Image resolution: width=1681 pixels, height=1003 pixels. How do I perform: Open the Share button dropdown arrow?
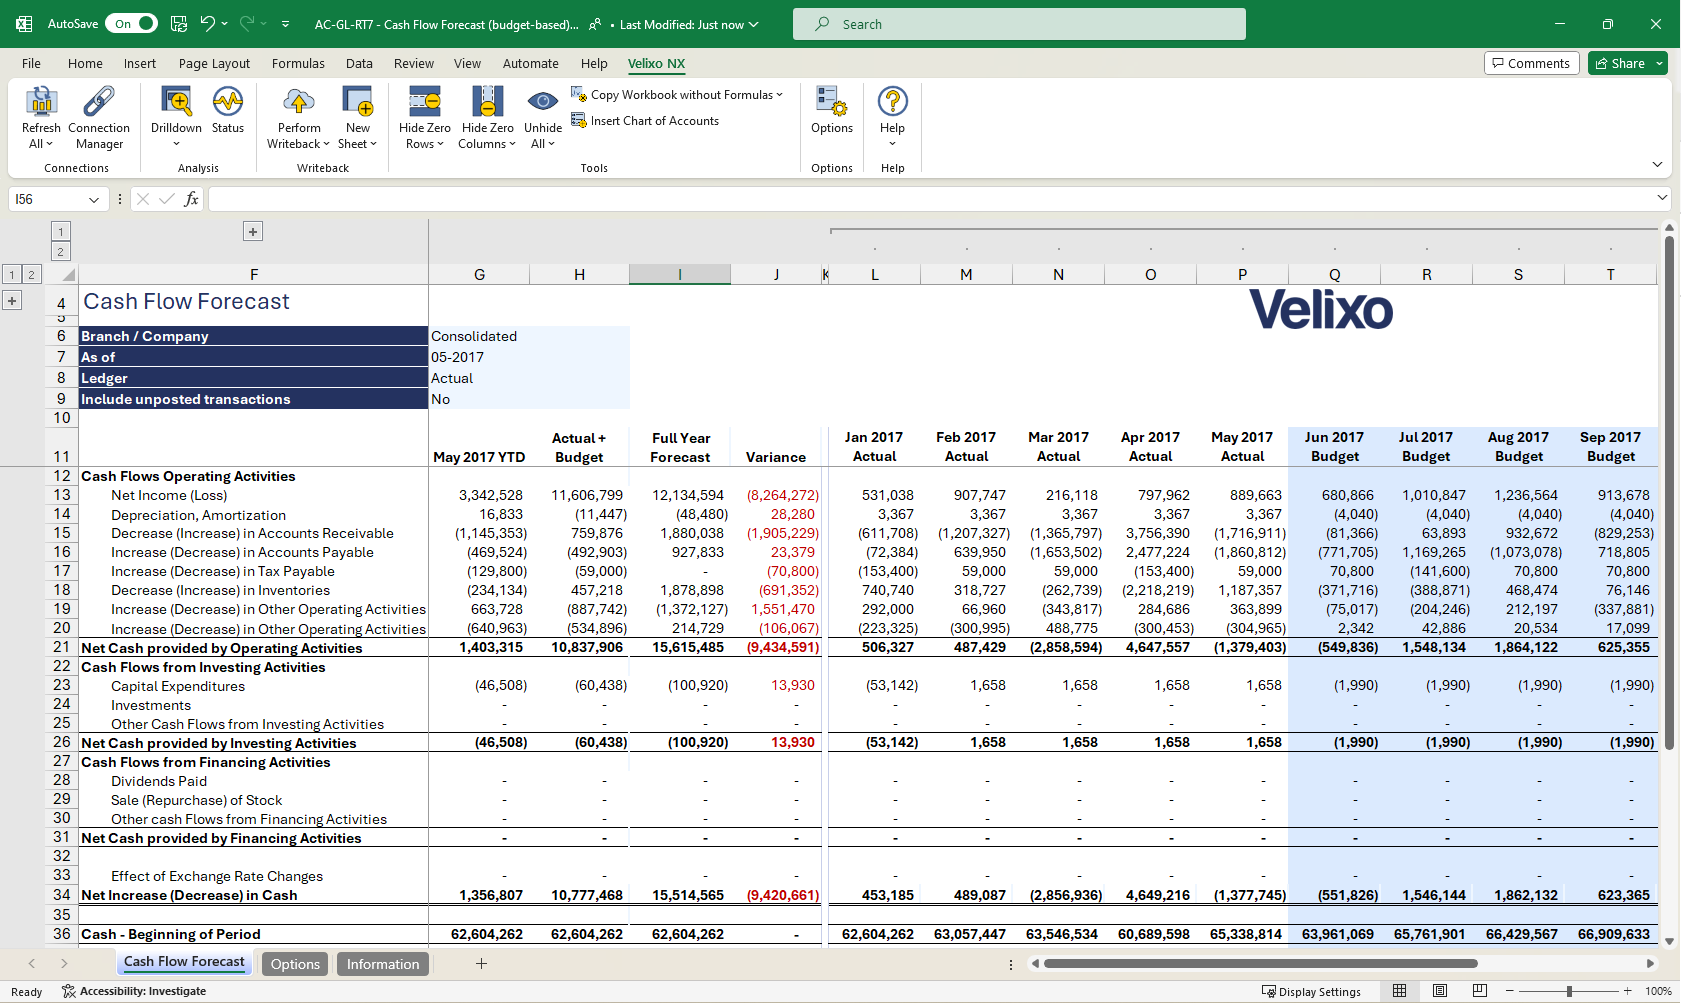coord(1659,64)
